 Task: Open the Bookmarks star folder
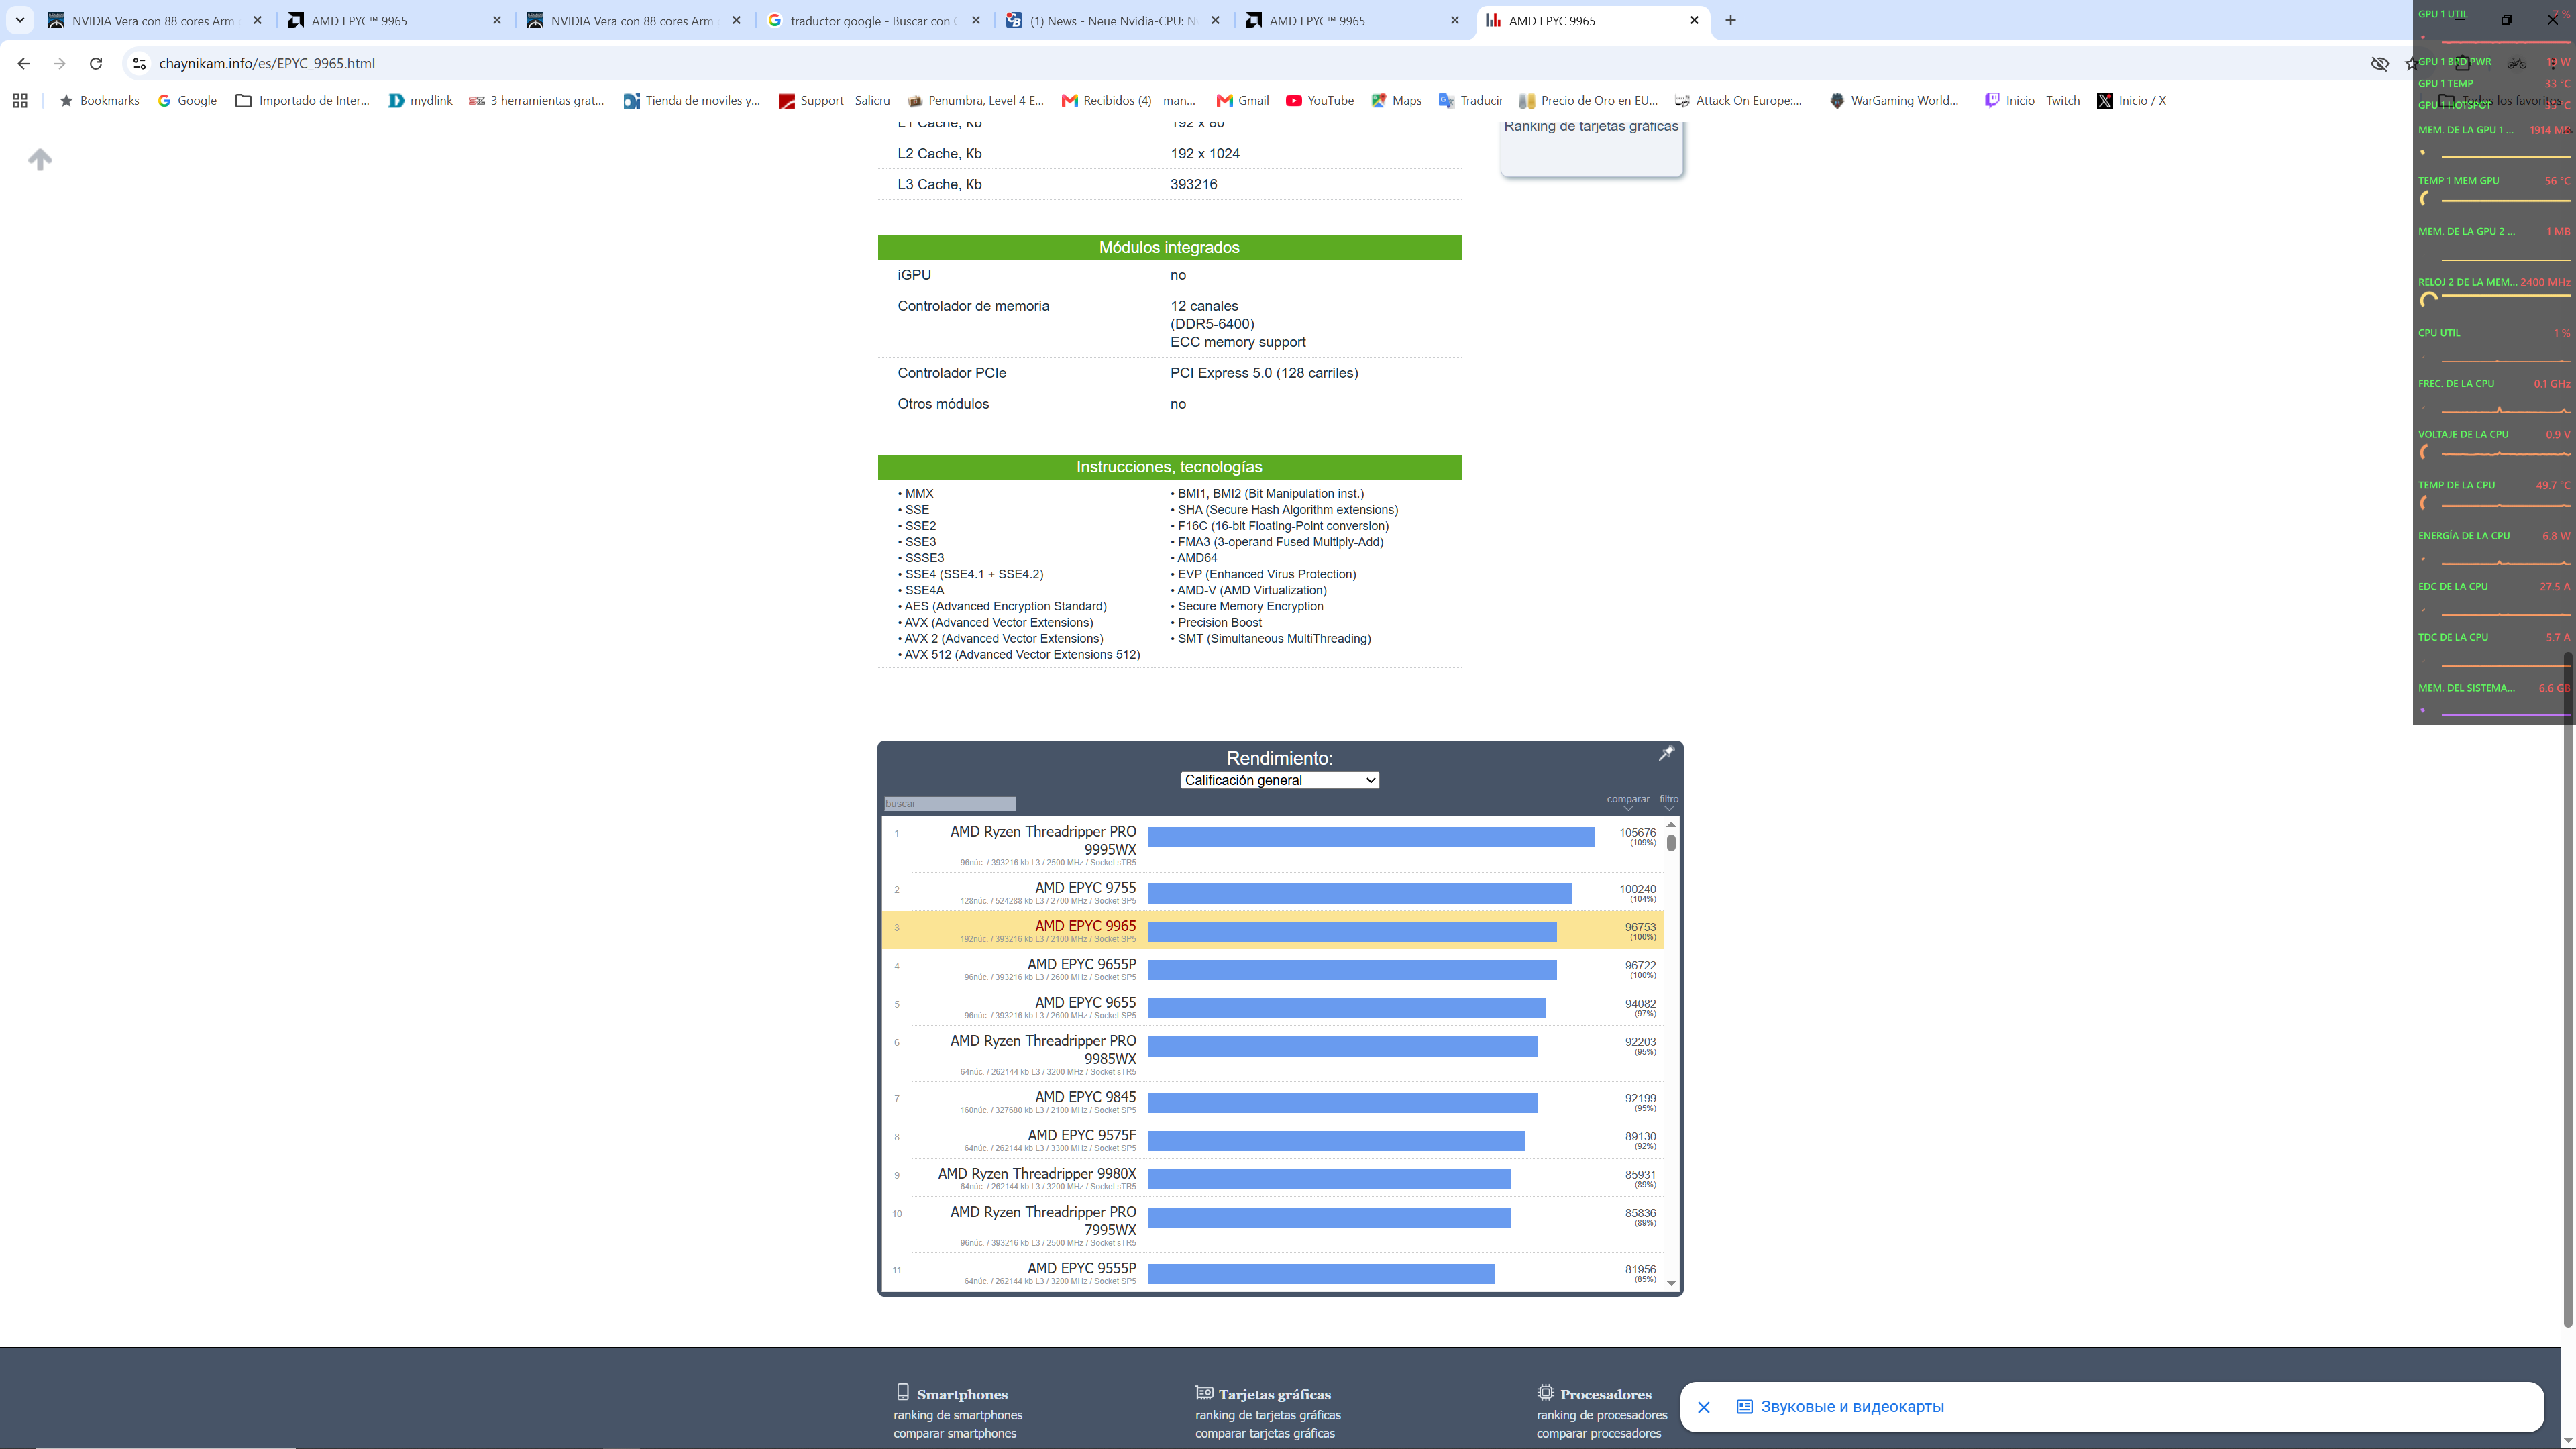(x=99, y=100)
